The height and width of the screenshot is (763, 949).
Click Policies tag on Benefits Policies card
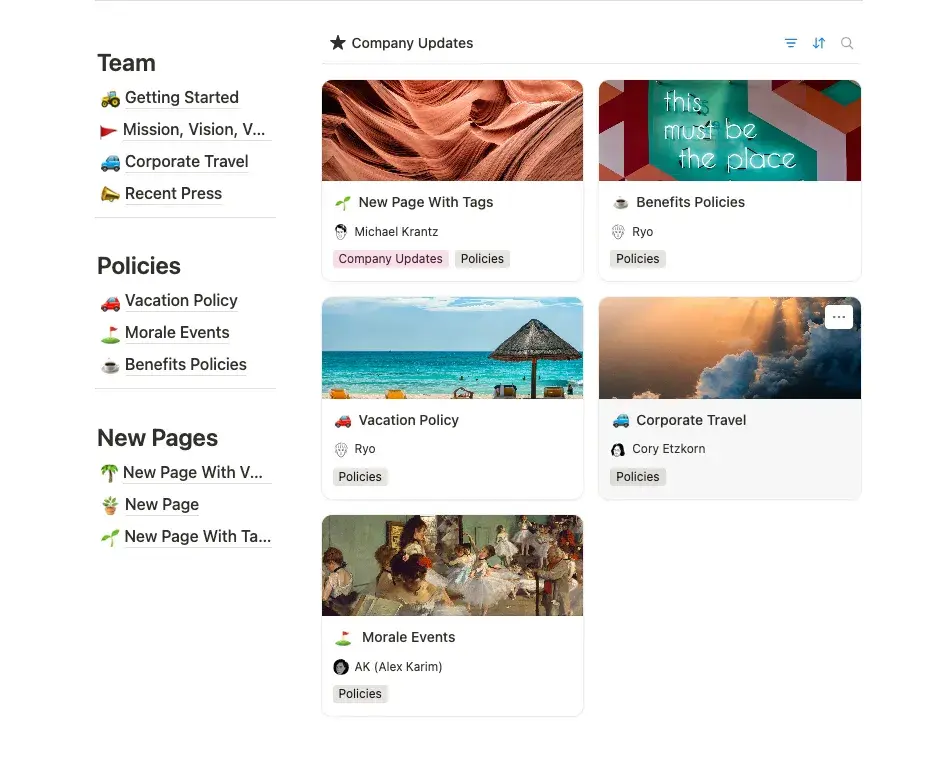pos(637,259)
